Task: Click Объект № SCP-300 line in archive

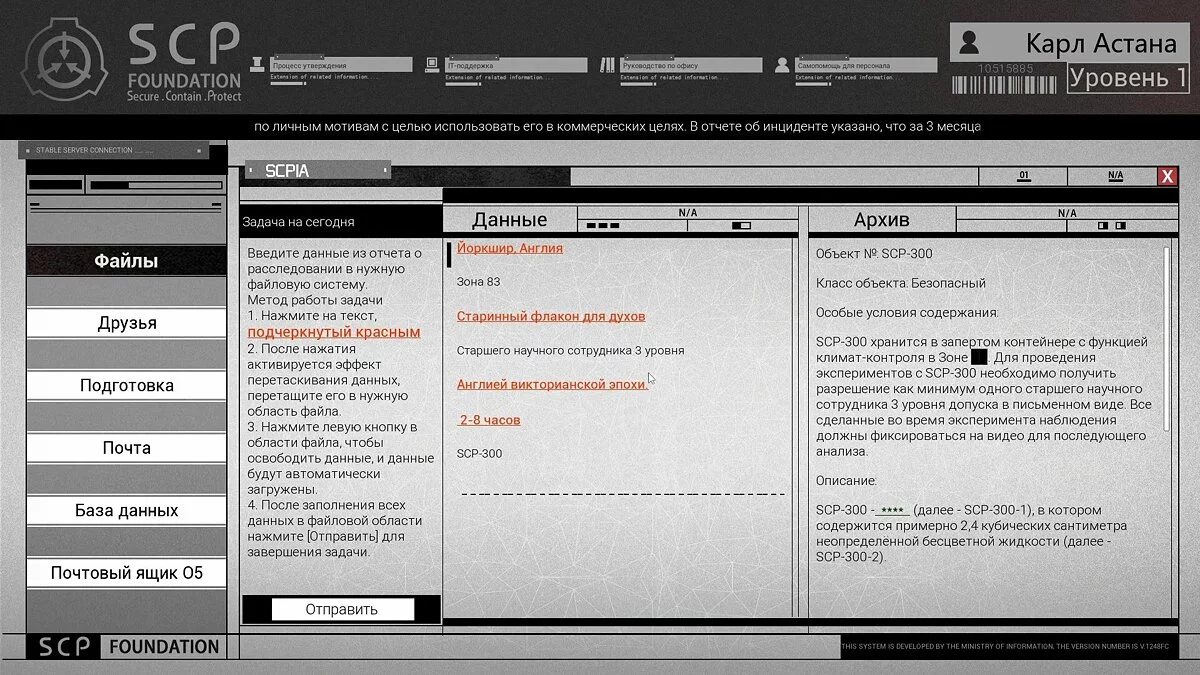Action: click(x=874, y=254)
